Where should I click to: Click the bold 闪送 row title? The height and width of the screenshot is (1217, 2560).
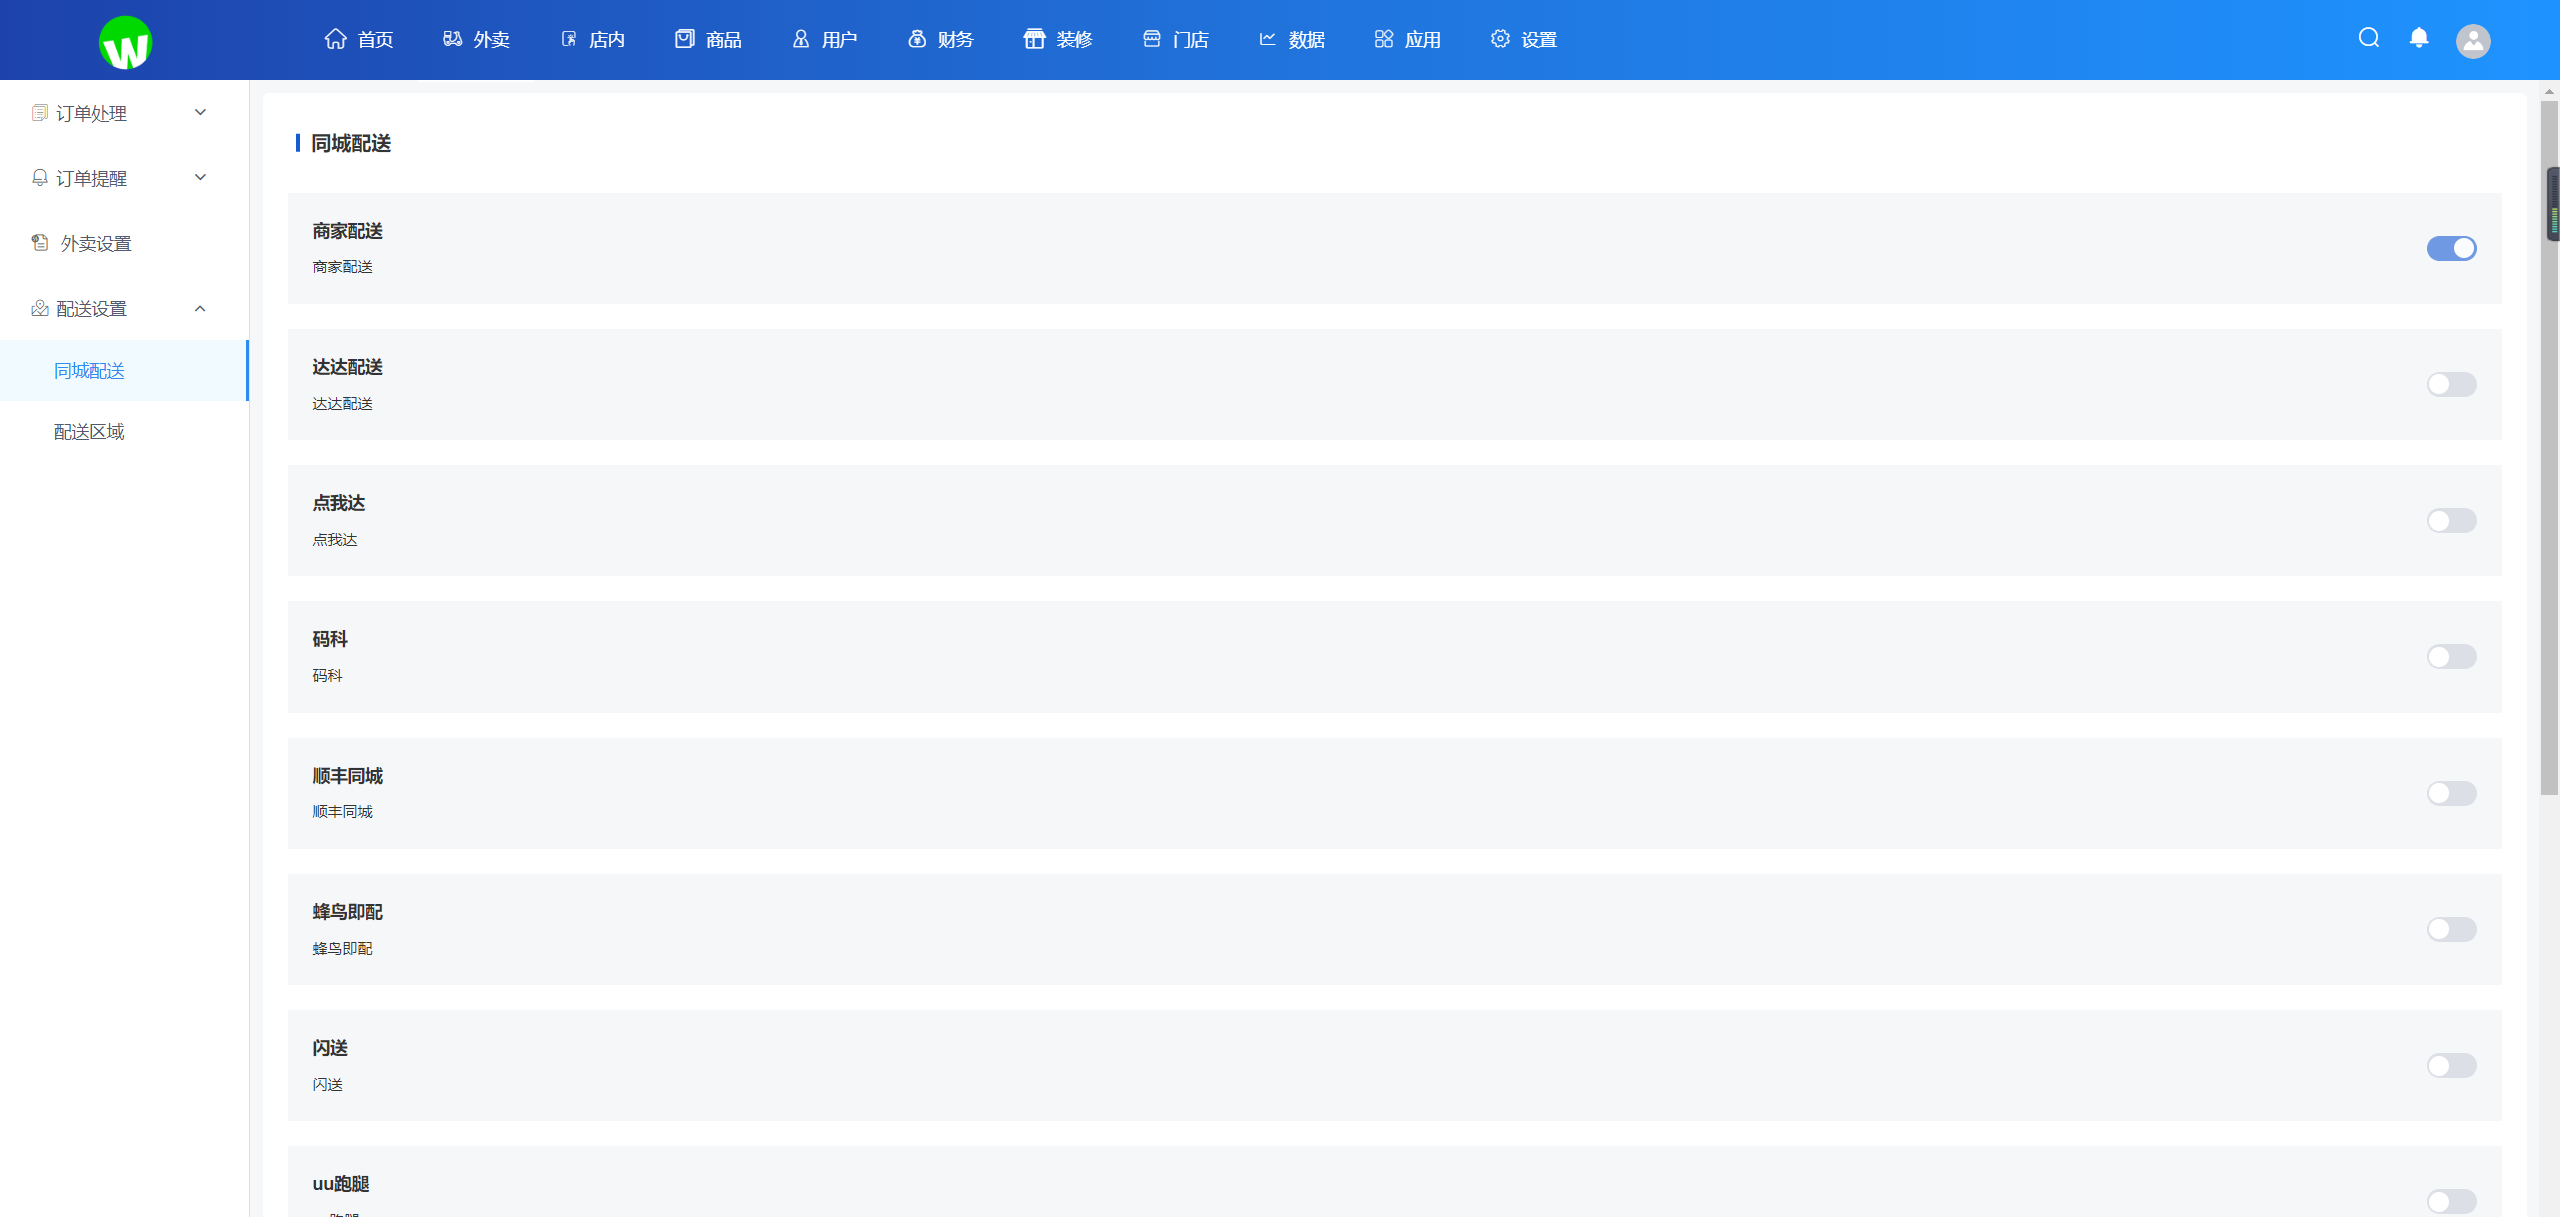pos(330,1048)
